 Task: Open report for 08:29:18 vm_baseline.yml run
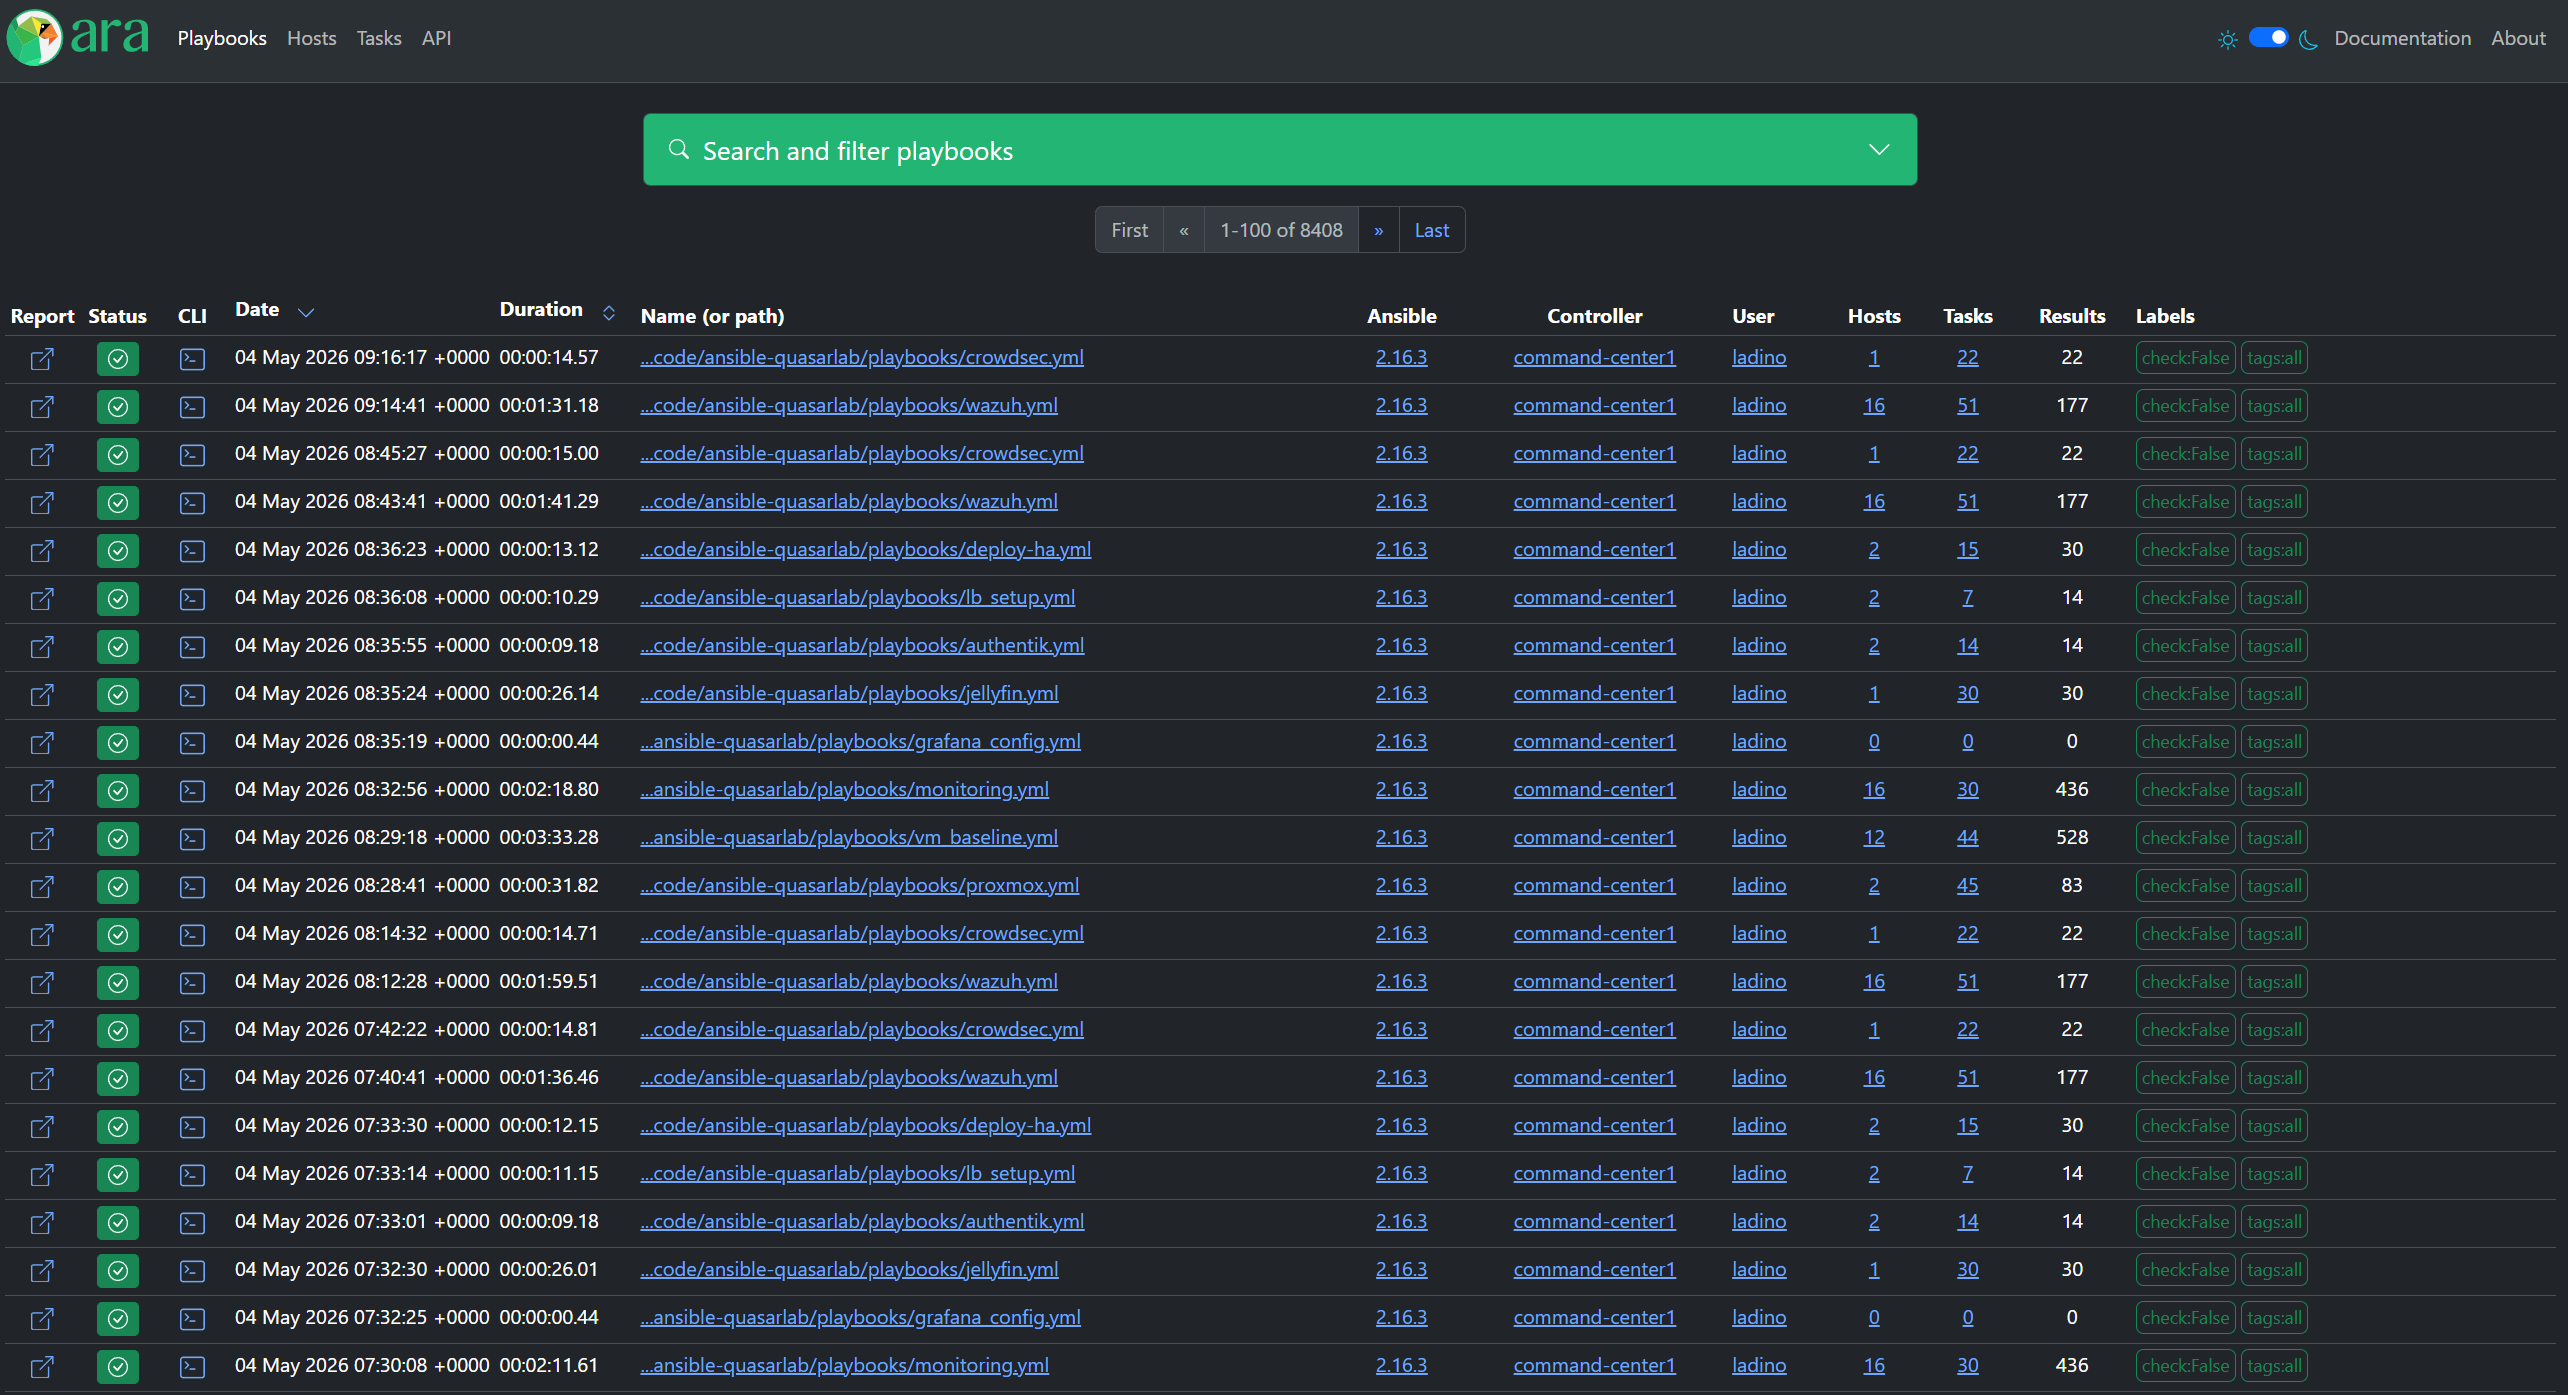[x=42, y=838]
